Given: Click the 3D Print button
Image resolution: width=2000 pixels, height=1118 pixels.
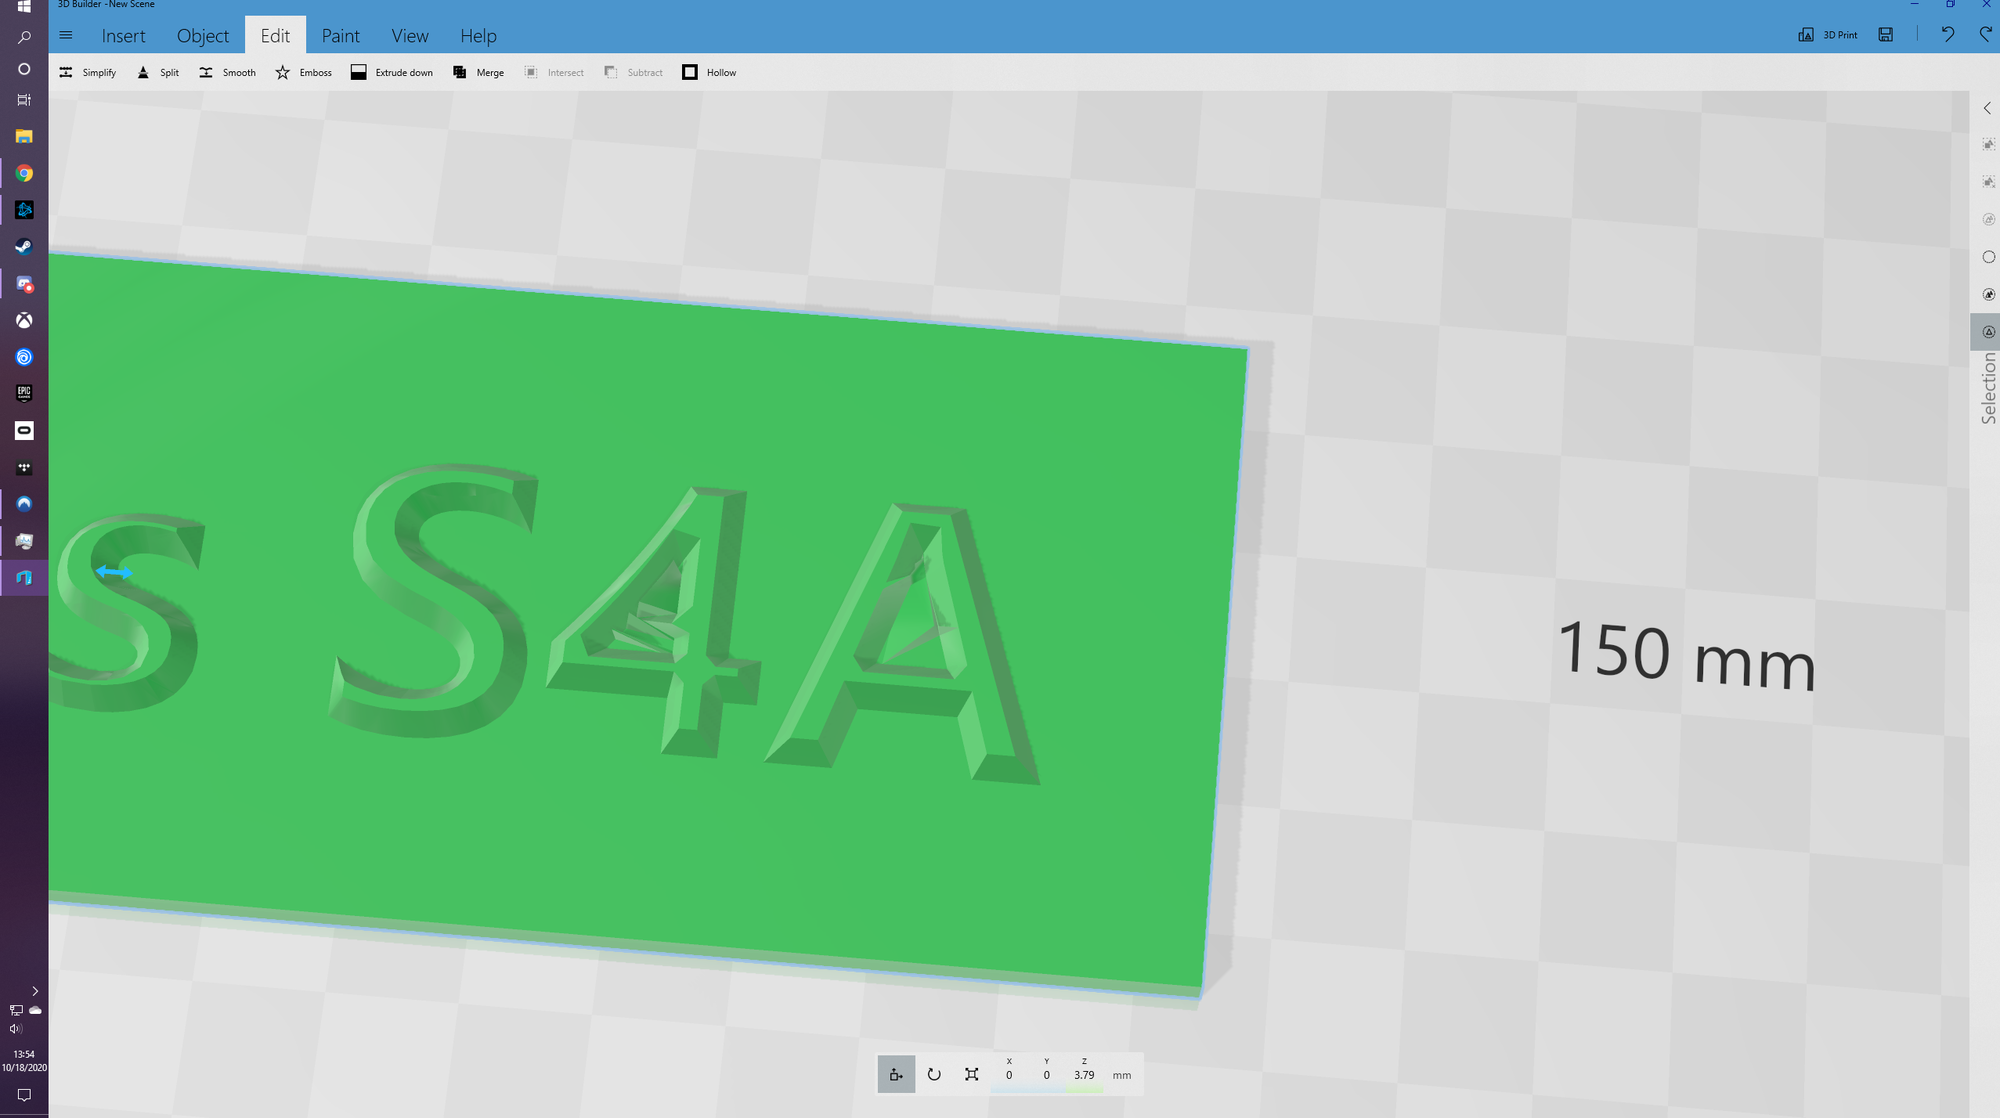Looking at the screenshot, I should click(x=1828, y=35).
